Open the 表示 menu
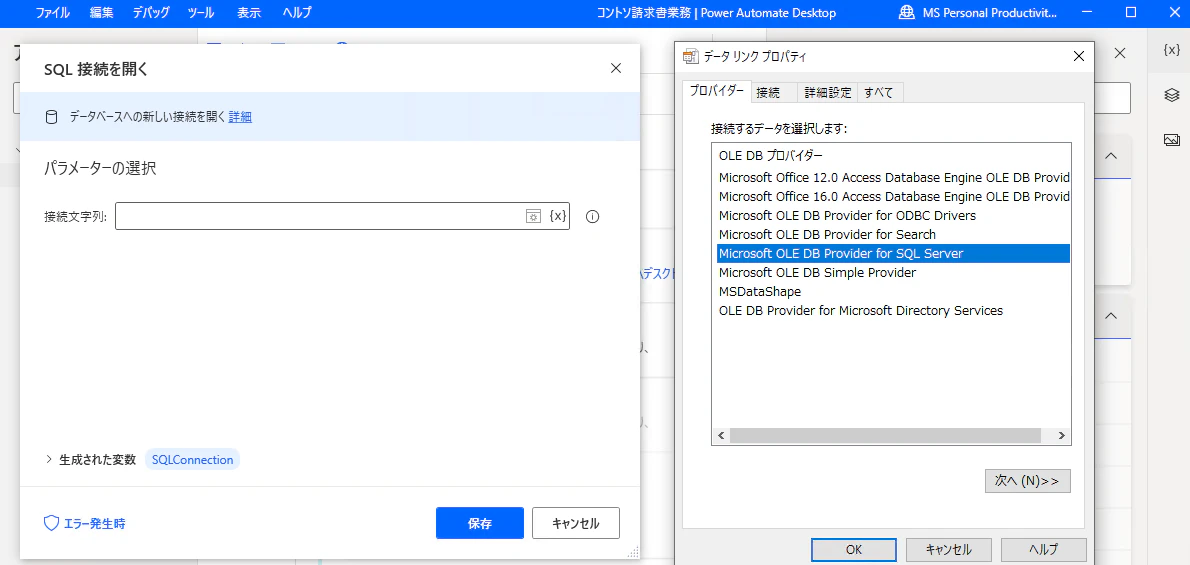The image size is (1190, 565). point(249,13)
